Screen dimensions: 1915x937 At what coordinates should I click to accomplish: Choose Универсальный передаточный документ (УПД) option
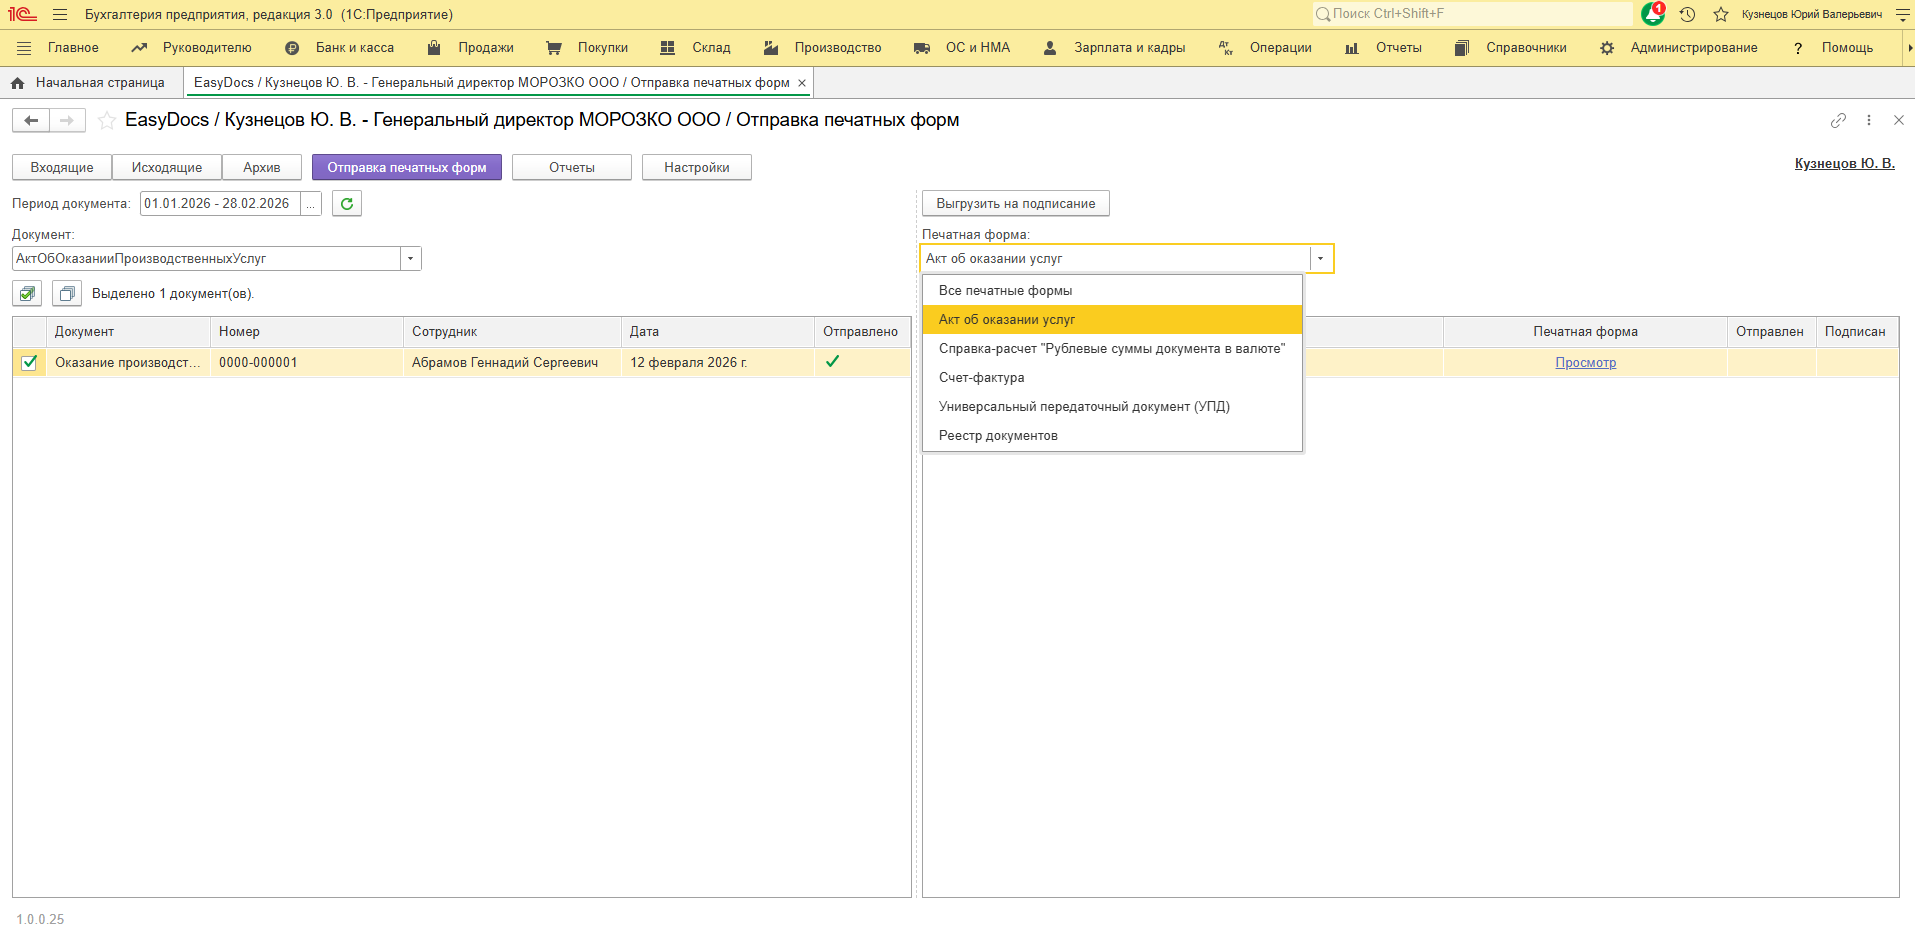(1084, 407)
